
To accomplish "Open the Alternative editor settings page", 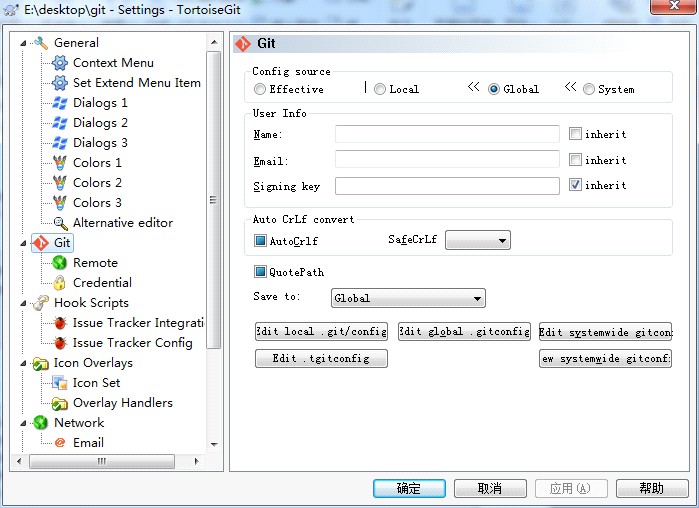I will tap(123, 223).
